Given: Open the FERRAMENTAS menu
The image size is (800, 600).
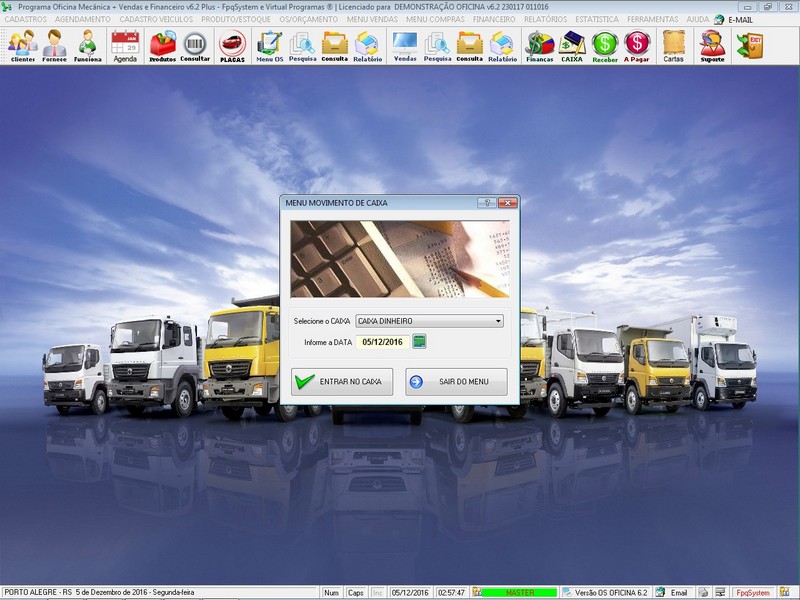Looking at the screenshot, I should coord(653,19).
